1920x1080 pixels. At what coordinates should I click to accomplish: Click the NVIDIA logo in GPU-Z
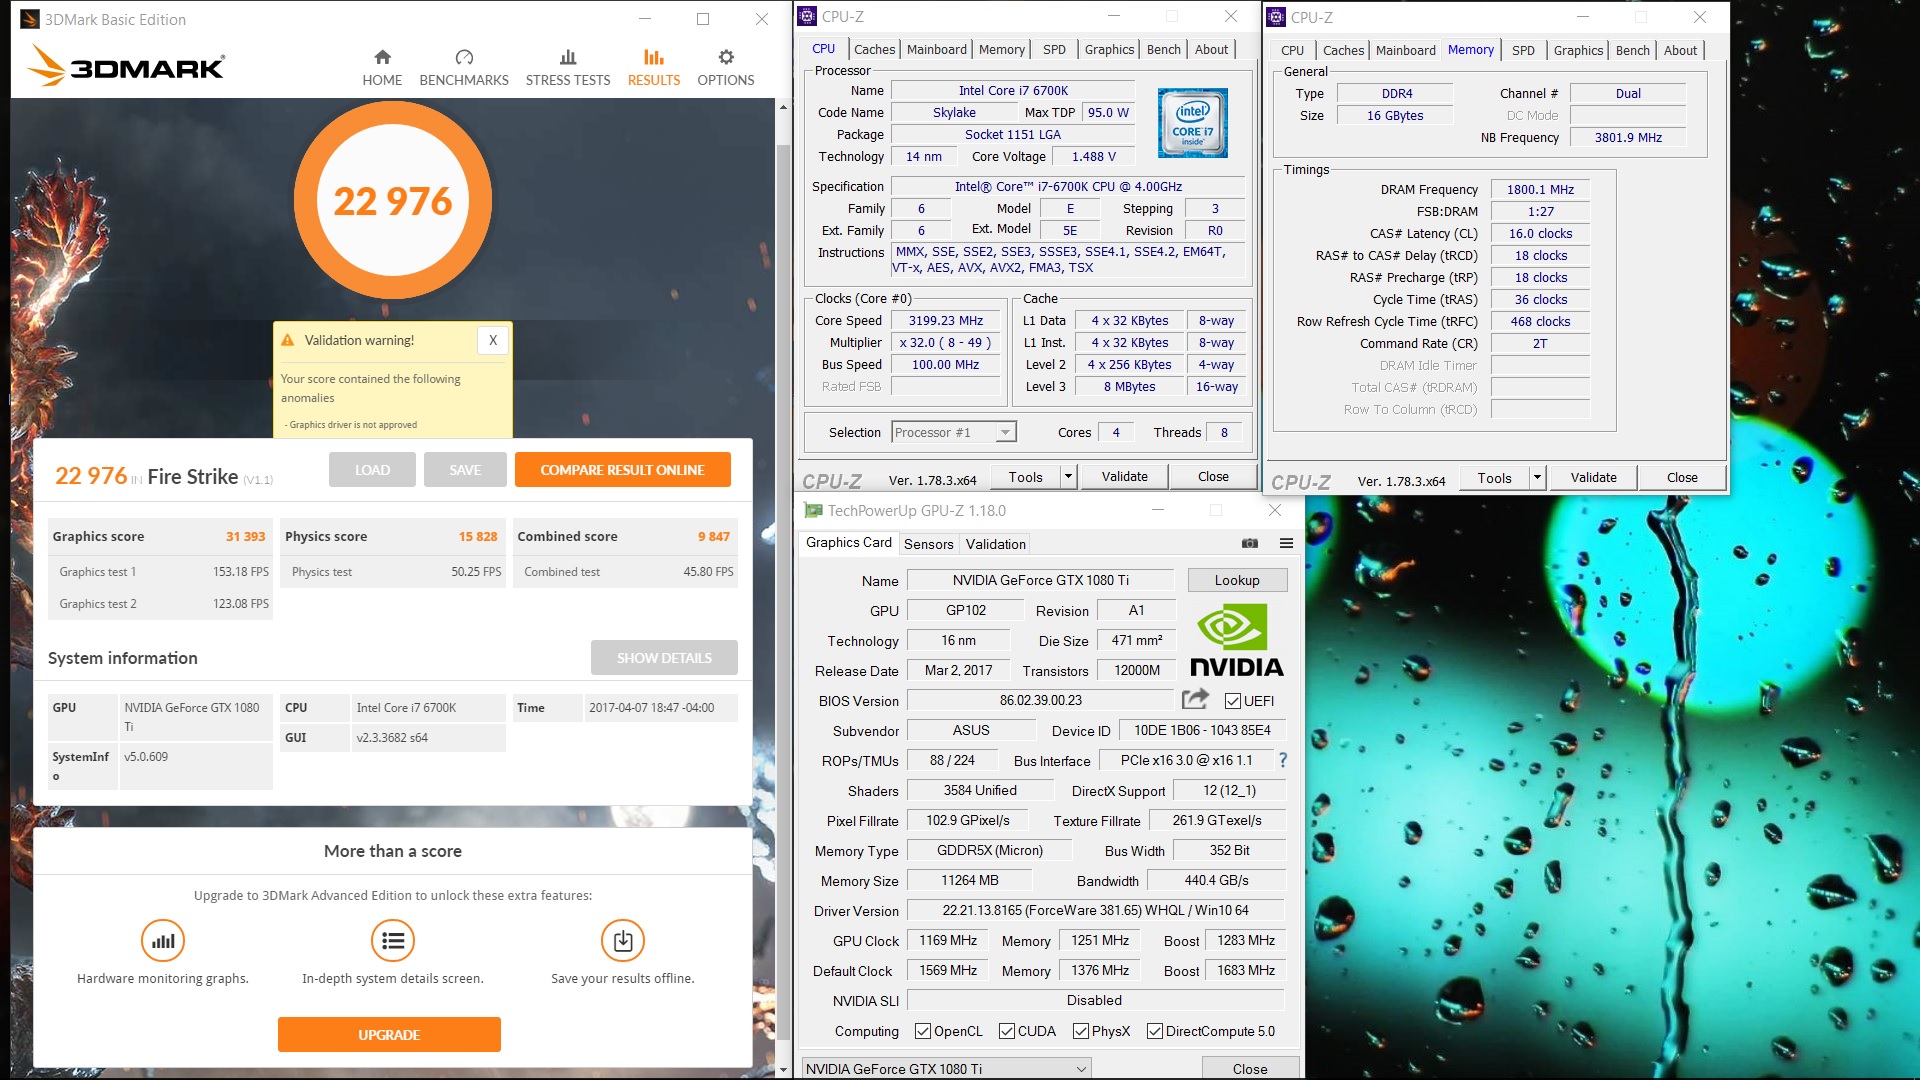coord(1236,640)
